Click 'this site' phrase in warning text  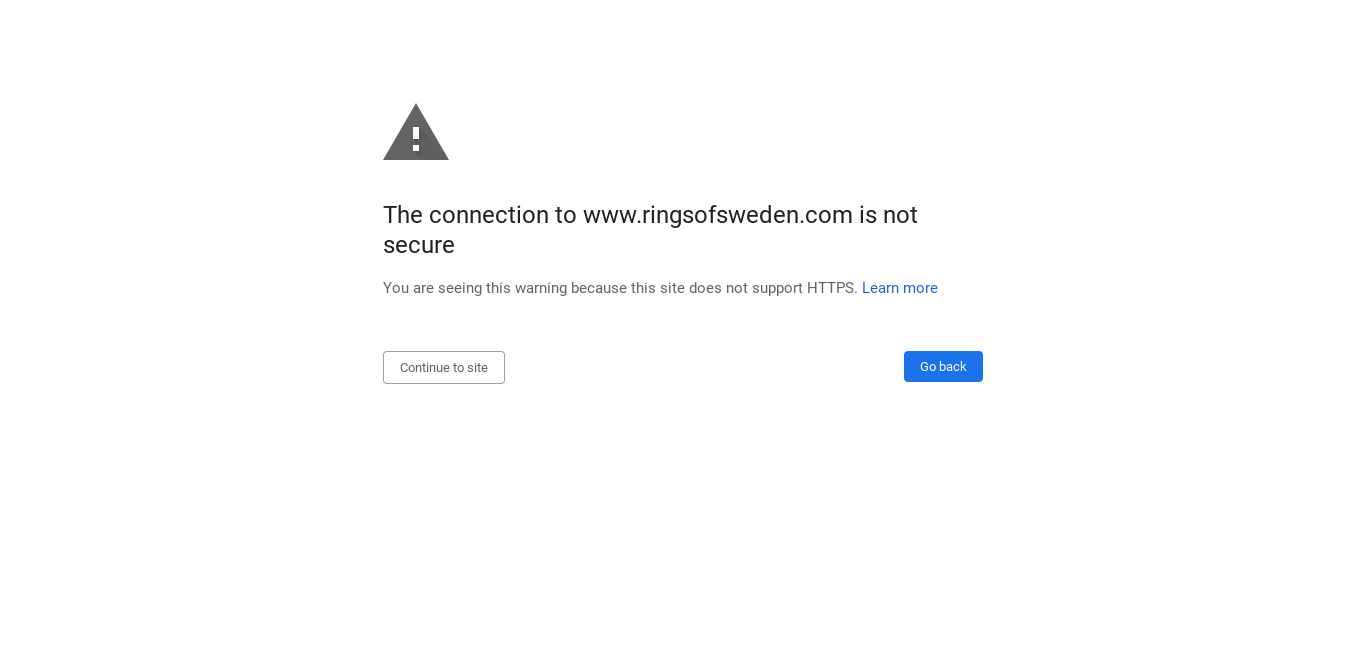coord(658,288)
